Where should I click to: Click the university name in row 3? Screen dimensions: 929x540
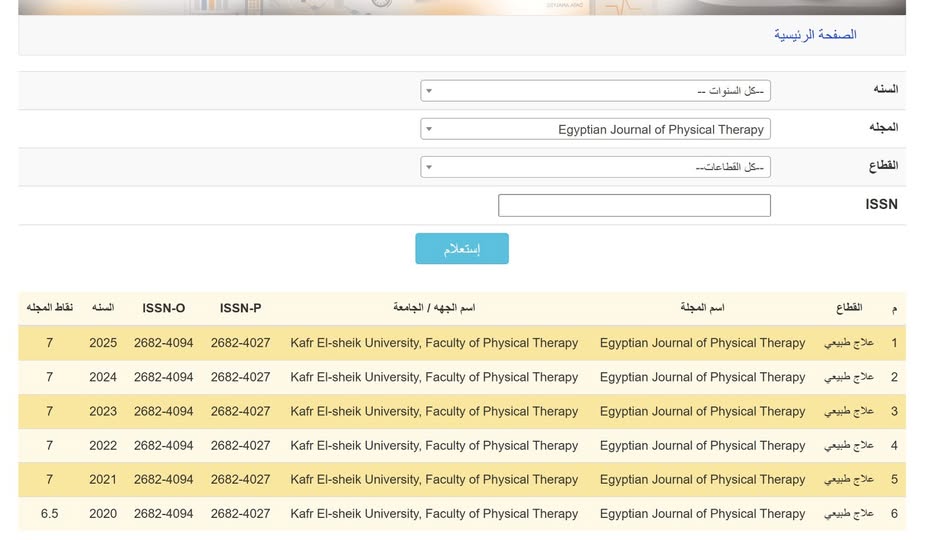pyautogui.click(x=434, y=411)
